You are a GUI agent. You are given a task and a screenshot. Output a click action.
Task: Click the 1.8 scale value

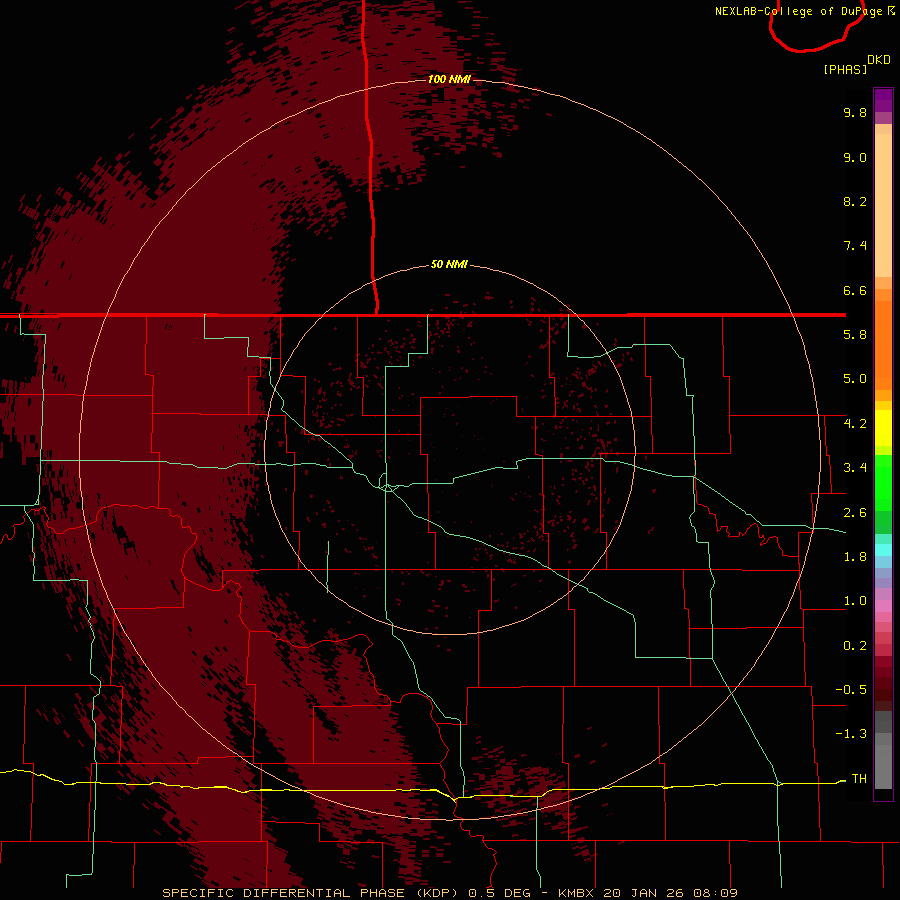(855, 557)
